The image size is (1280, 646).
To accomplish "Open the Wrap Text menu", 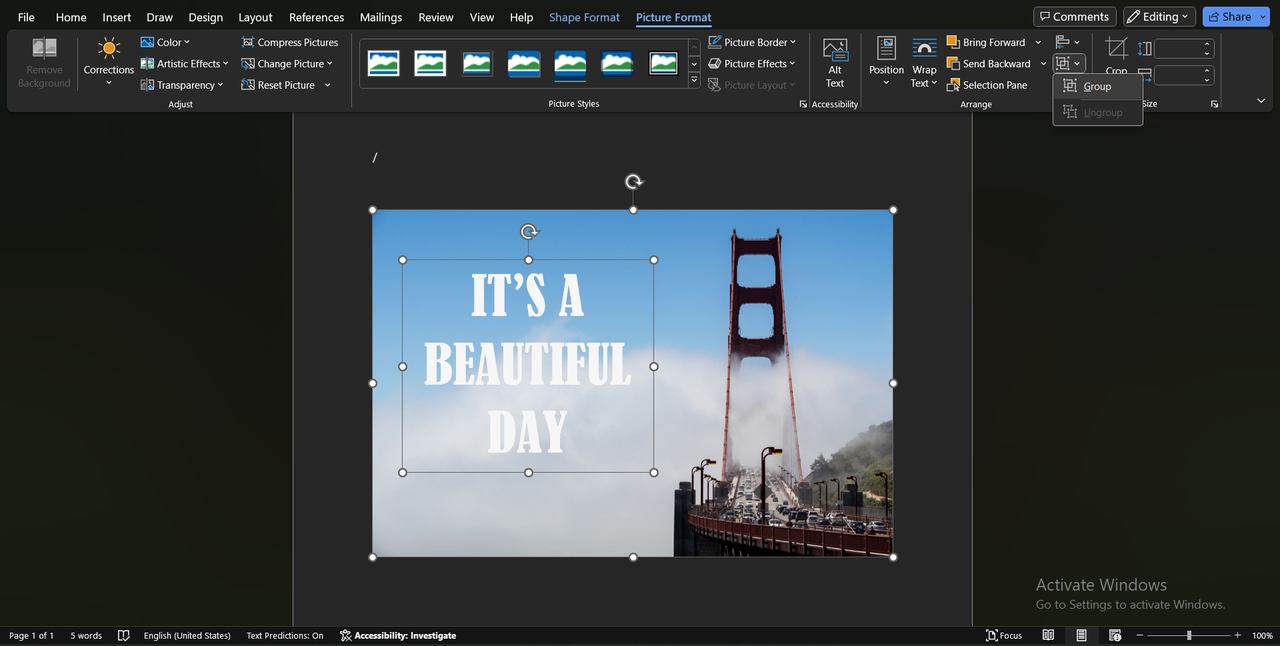I will (x=924, y=62).
